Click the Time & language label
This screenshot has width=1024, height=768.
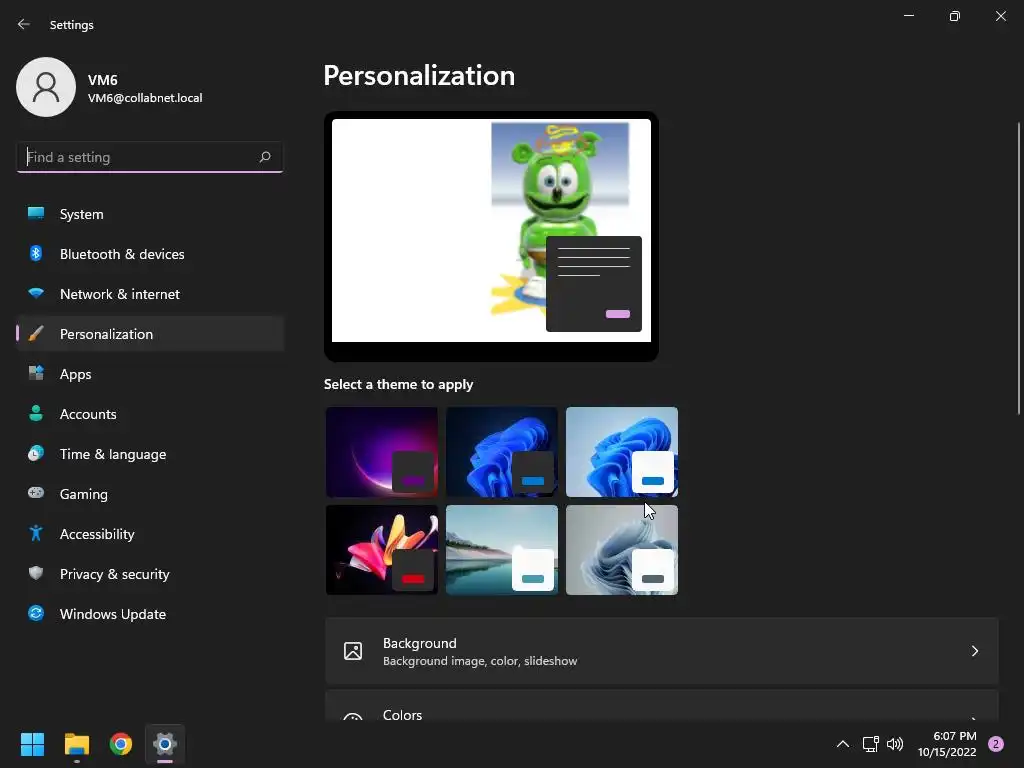click(113, 454)
